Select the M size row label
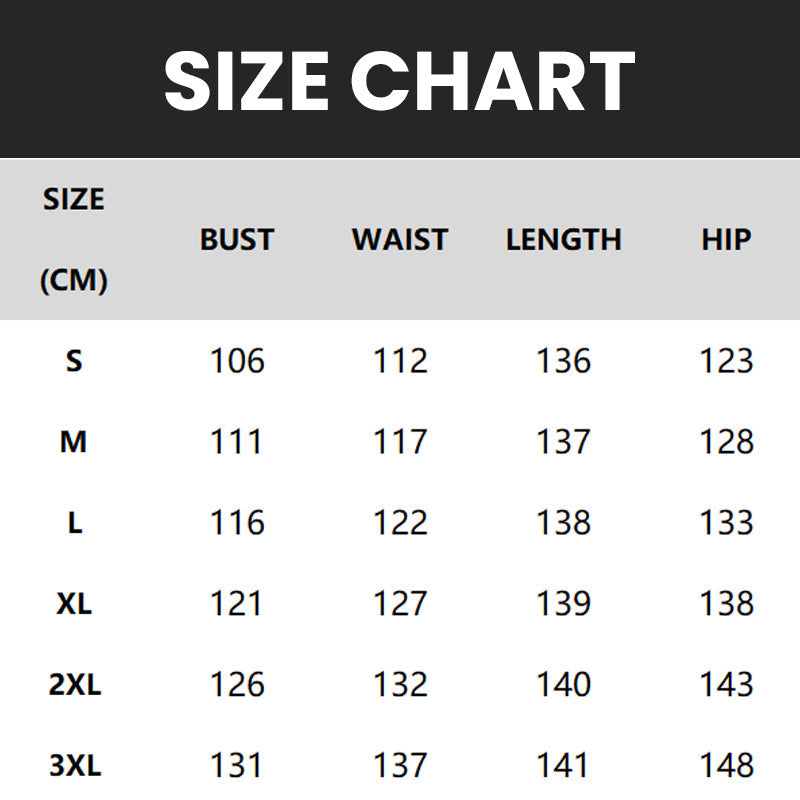Image resolution: width=800 pixels, height=800 pixels. coord(74,442)
